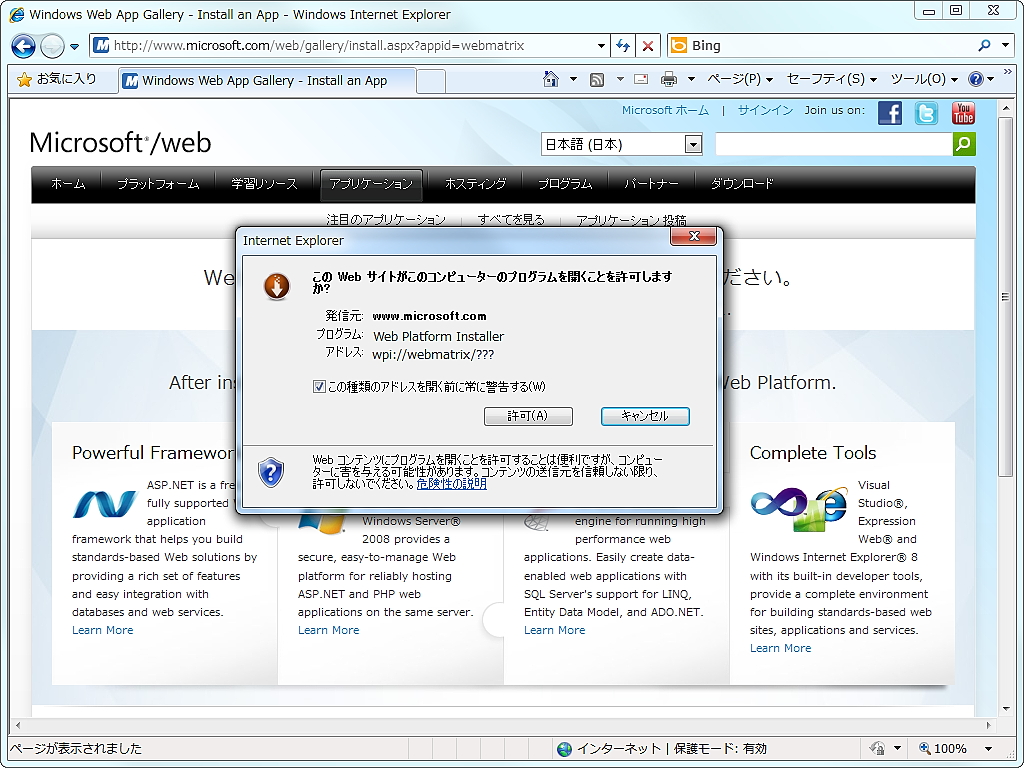
Task: Open the お気に入り favorites star button
Action: pyautogui.click(x=57, y=79)
